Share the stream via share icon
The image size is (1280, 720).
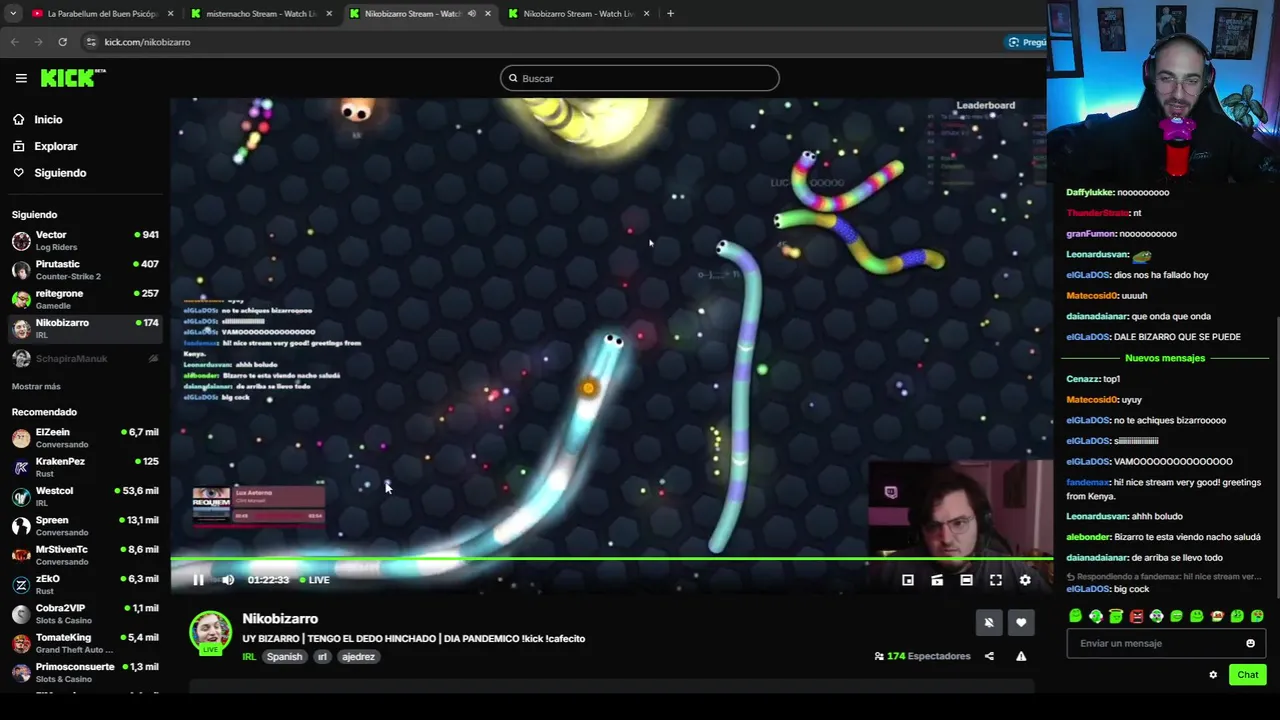click(x=989, y=656)
